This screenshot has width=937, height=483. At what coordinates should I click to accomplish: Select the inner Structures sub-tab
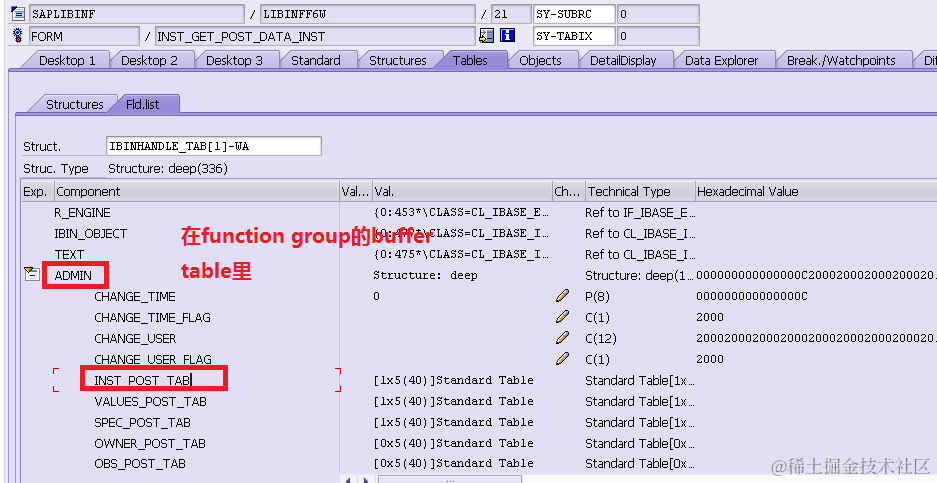[74, 104]
